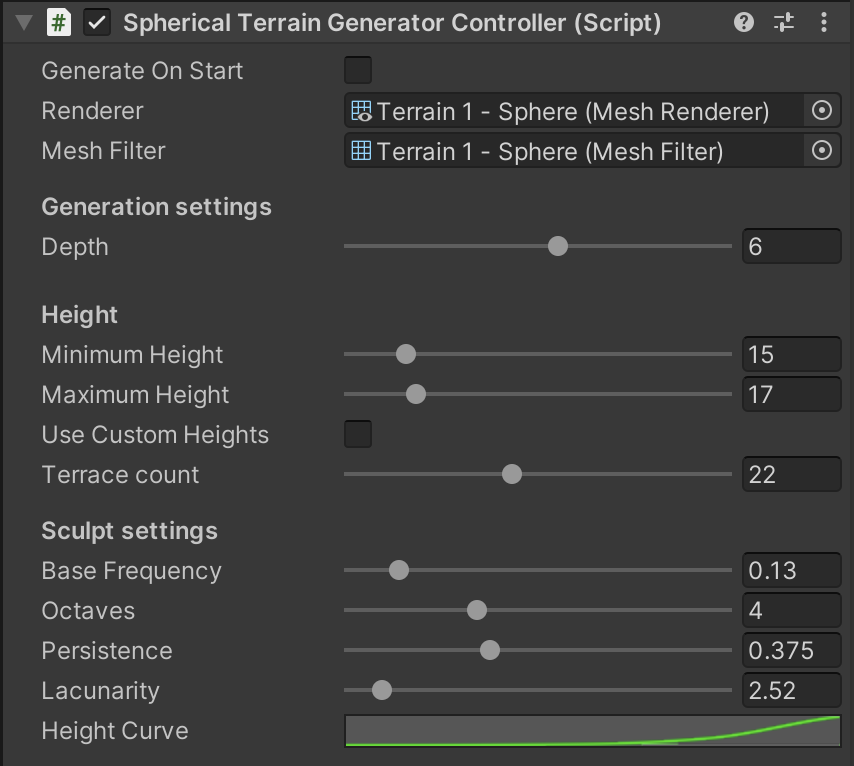The width and height of the screenshot is (854, 766).
Task: Click the Depth slider handle
Action: click(557, 246)
